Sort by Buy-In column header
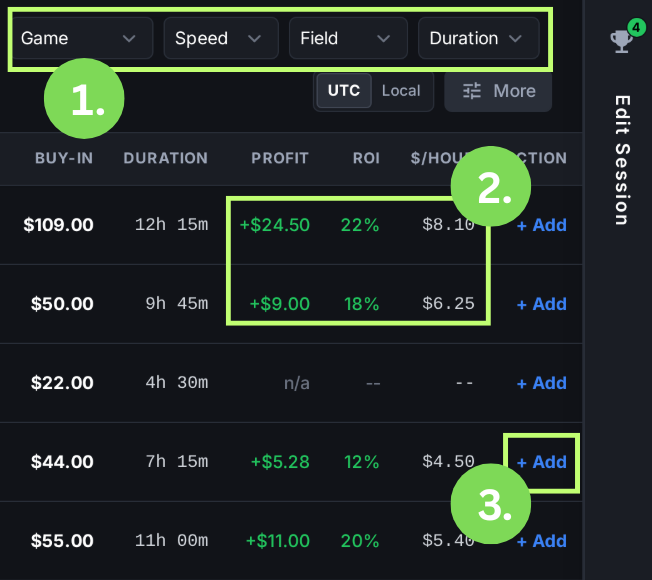Screen dimensions: 652x580 pos(64,158)
